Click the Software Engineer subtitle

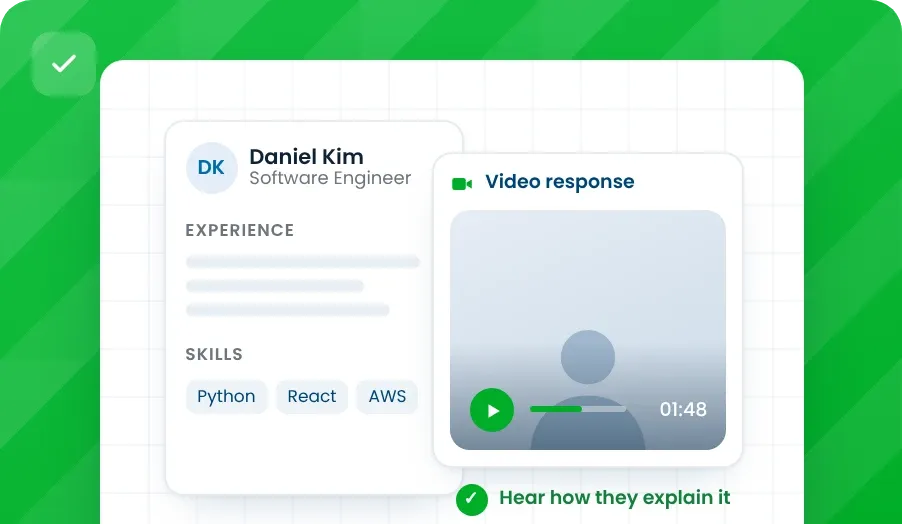click(330, 178)
